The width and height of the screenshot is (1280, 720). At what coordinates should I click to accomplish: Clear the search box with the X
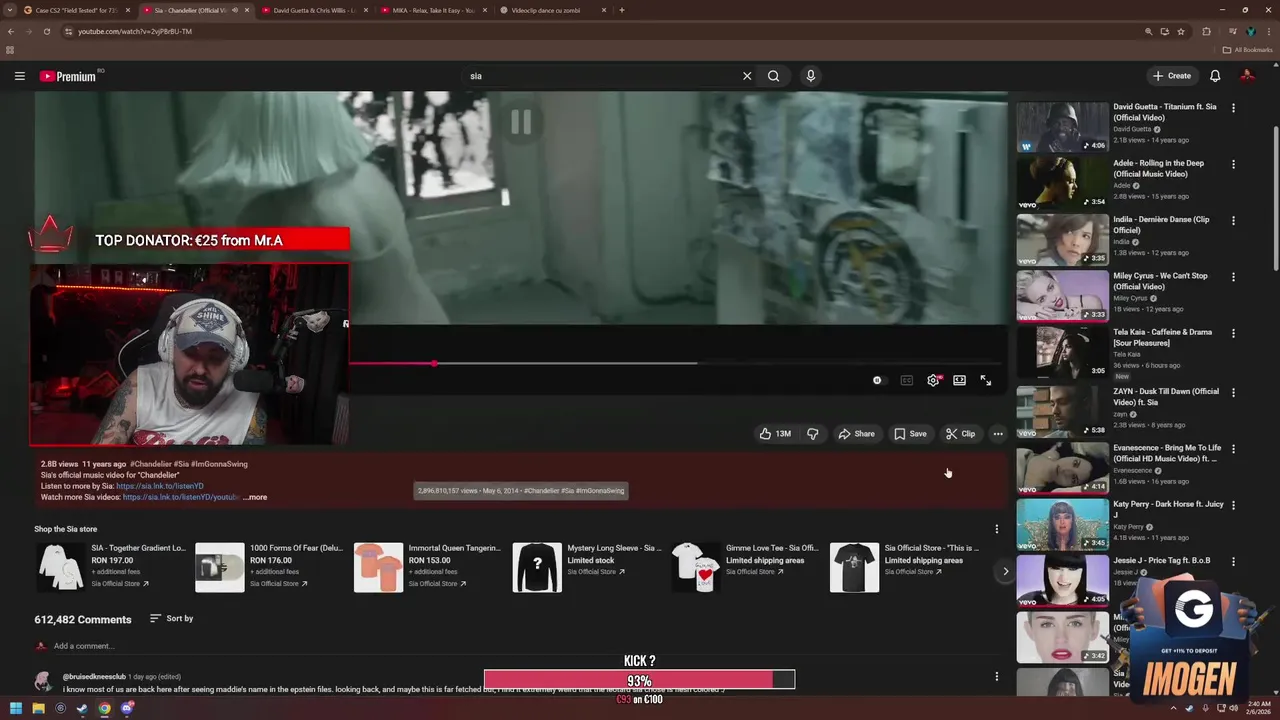pos(746,76)
